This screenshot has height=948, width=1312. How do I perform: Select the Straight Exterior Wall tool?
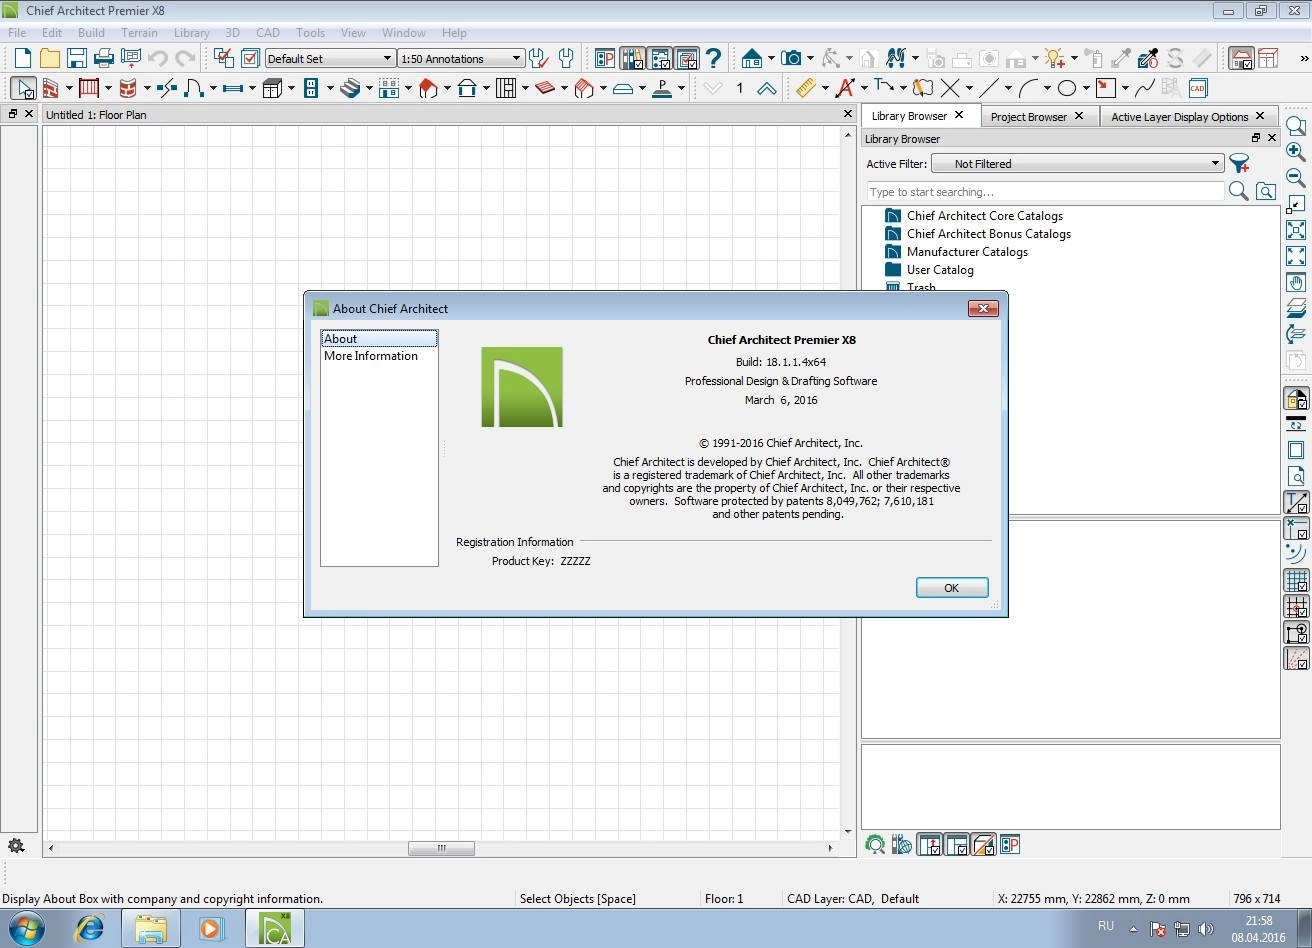[x=50, y=88]
